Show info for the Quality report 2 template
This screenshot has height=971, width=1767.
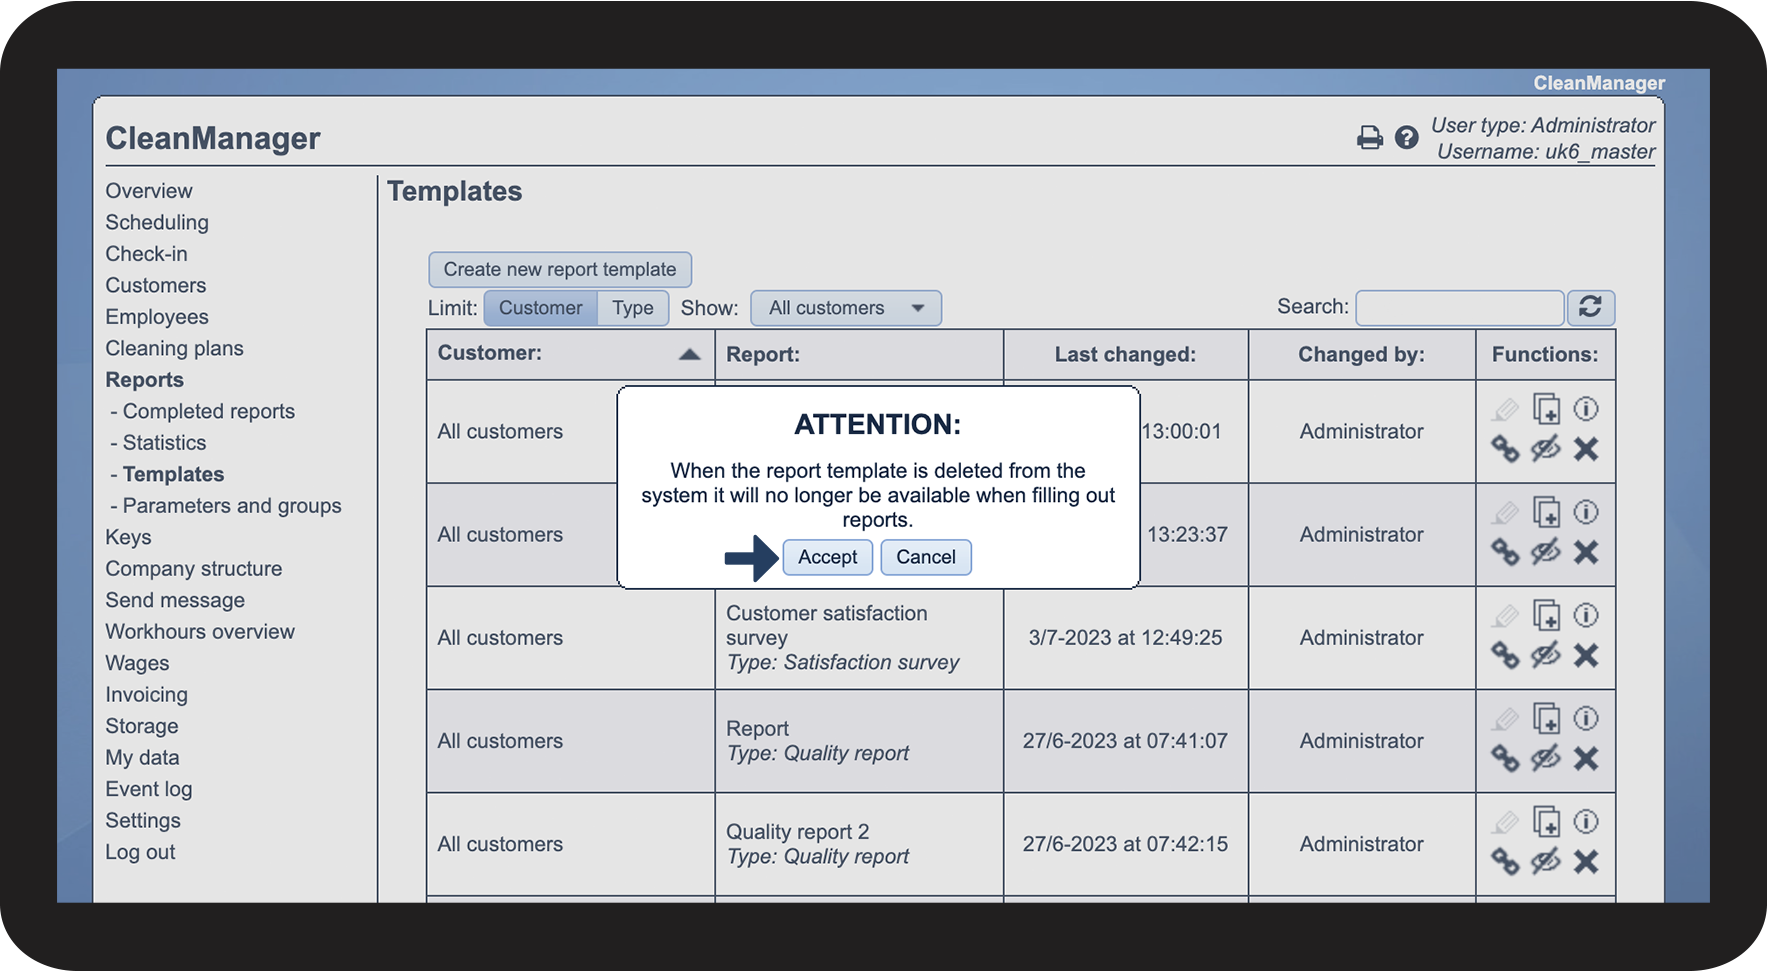[1585, 821]
